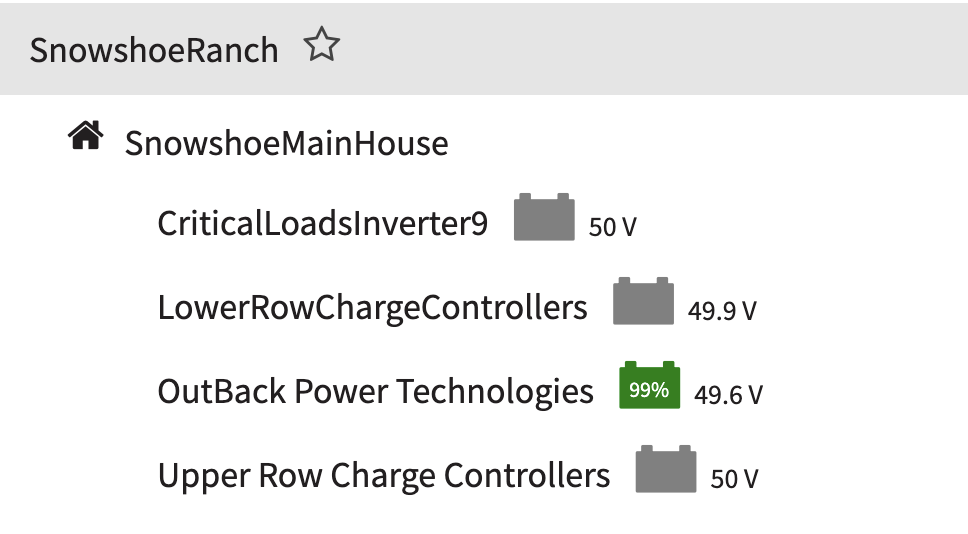Open the SnowshoeRanch site title
968x534 pixels.
pyautogui.click(x=154, y=49)
